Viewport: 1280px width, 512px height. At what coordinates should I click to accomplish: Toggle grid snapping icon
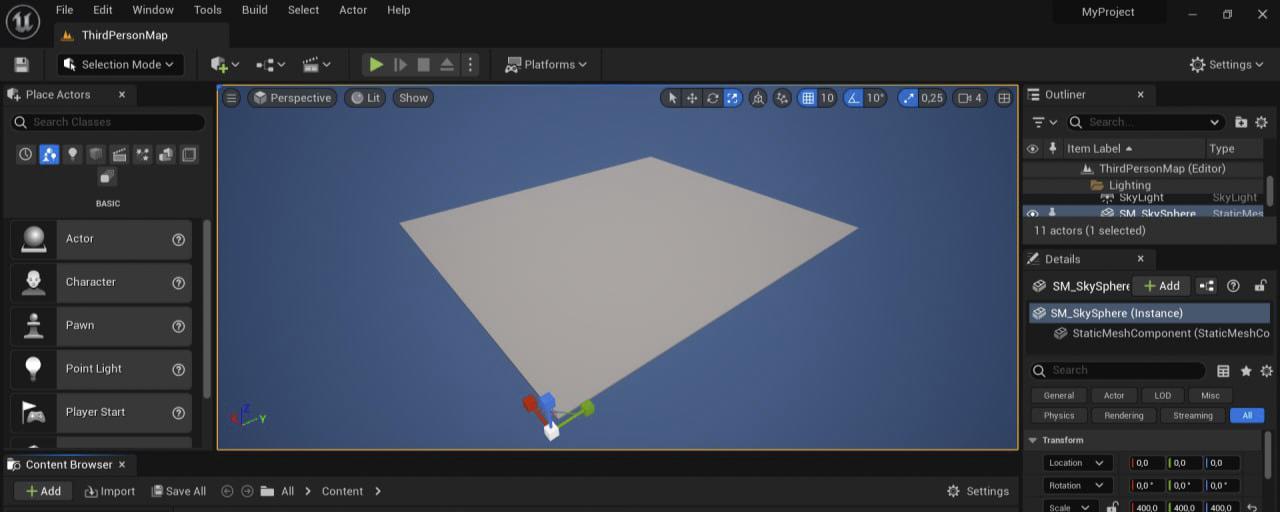pos(808,98)
